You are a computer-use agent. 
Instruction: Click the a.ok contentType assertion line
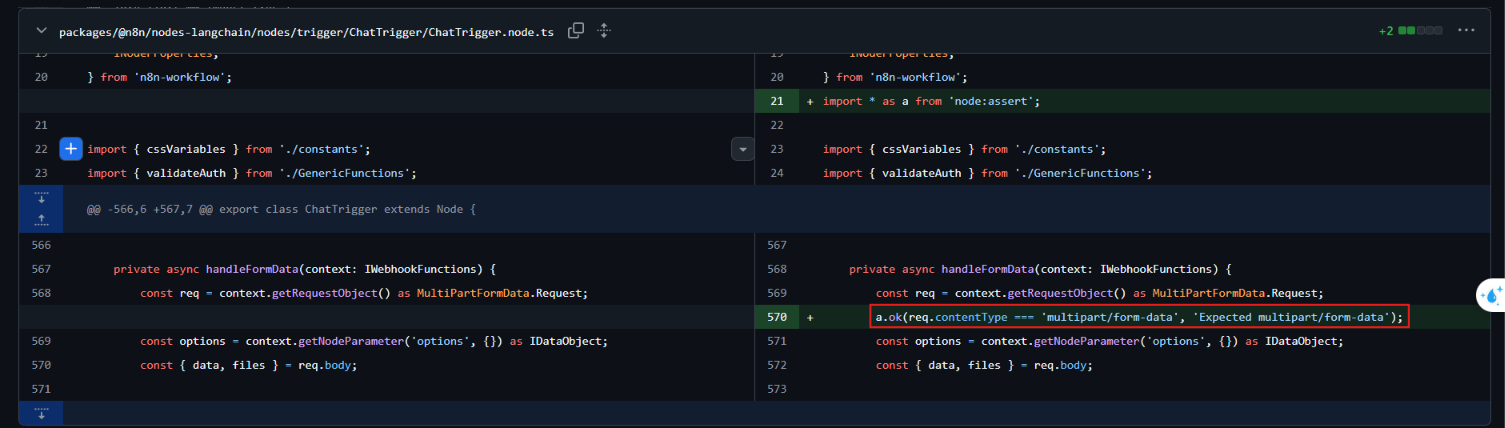coord(1139,317)
